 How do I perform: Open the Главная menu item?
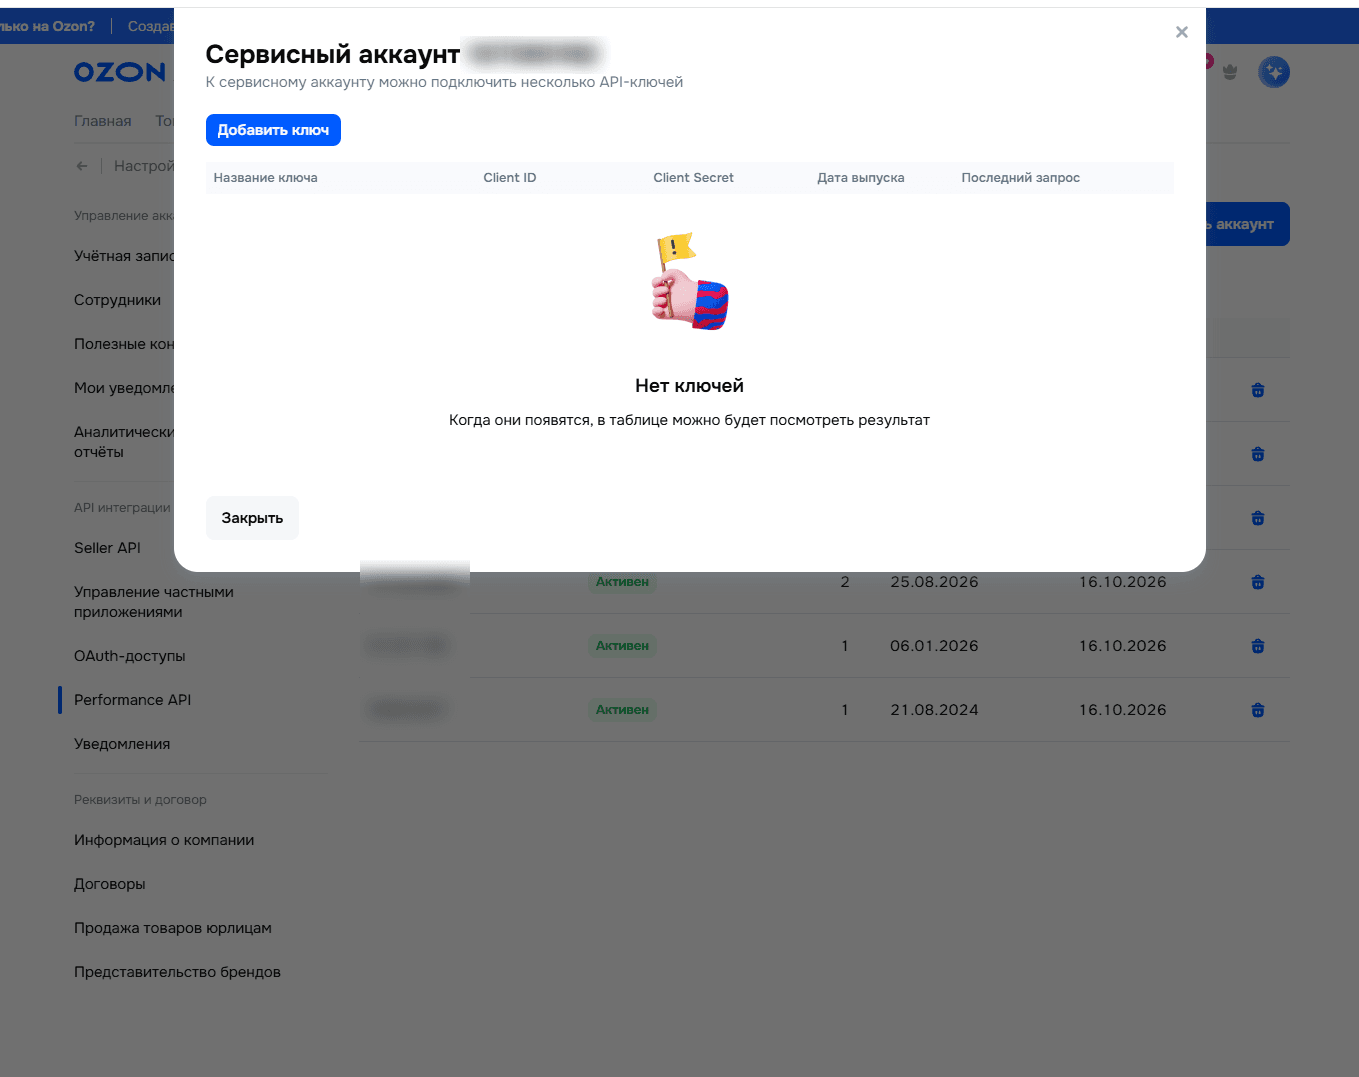(x=103, y=121)
